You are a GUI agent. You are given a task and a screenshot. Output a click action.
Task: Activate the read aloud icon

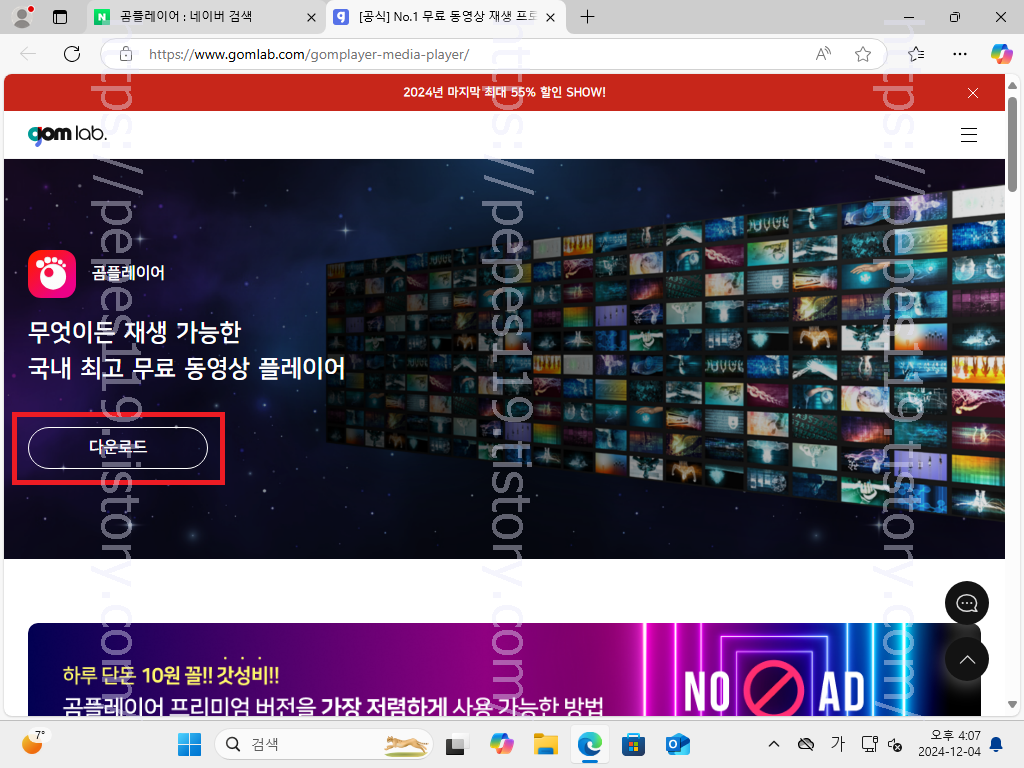(824, 54)
